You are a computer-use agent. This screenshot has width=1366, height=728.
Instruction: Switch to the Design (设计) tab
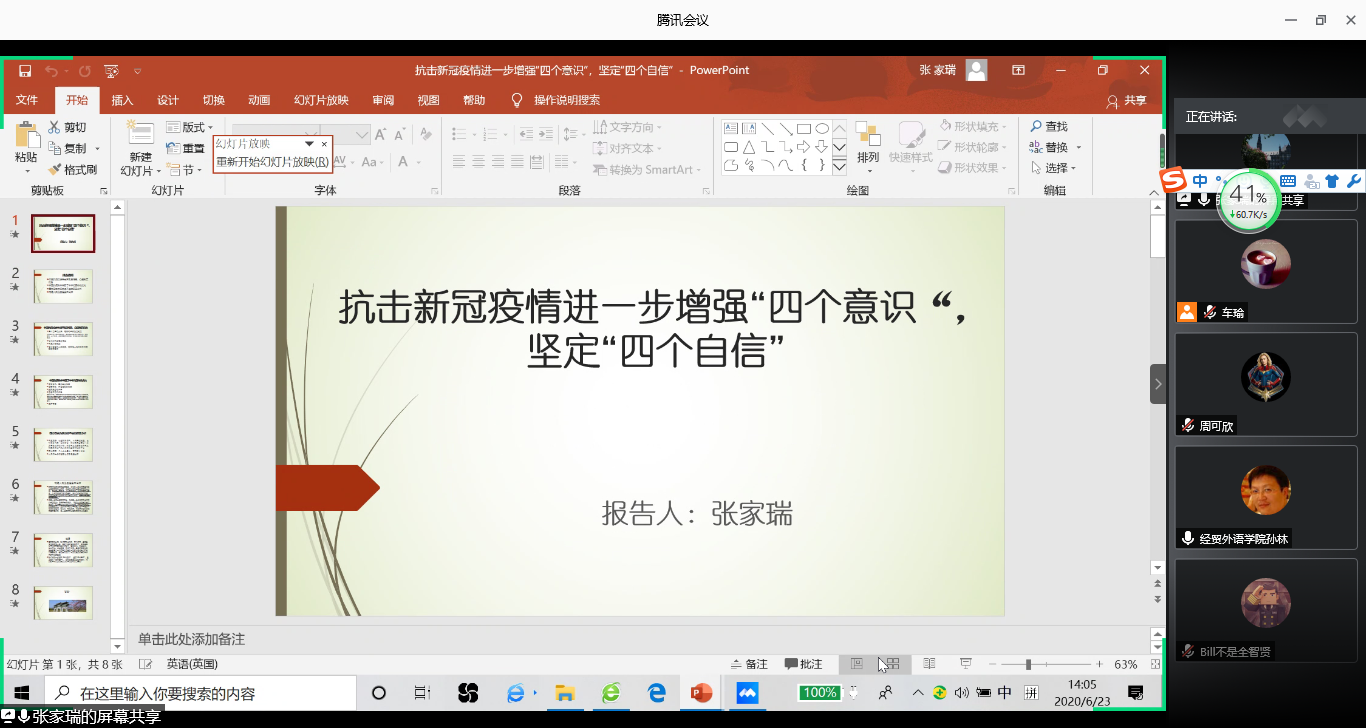[x=168, y=100]
